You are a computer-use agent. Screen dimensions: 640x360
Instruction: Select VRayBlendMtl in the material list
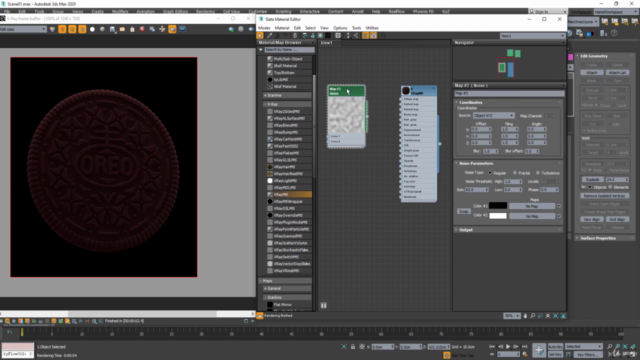click(x=289, y=125)
